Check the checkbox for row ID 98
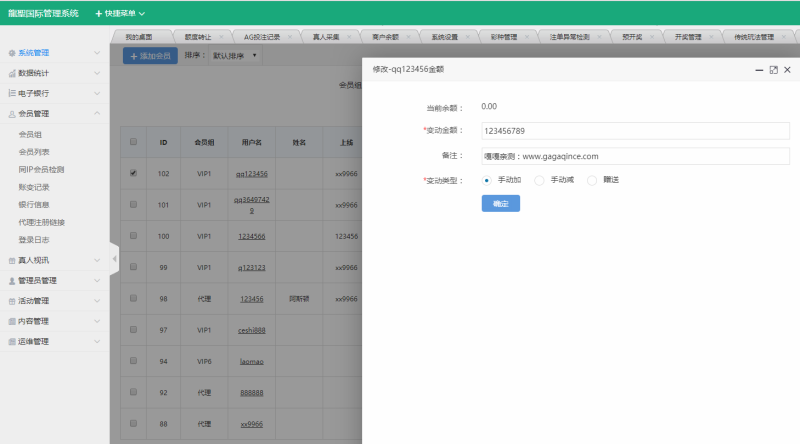The image size is (800, 444). (x=133, y=298)
